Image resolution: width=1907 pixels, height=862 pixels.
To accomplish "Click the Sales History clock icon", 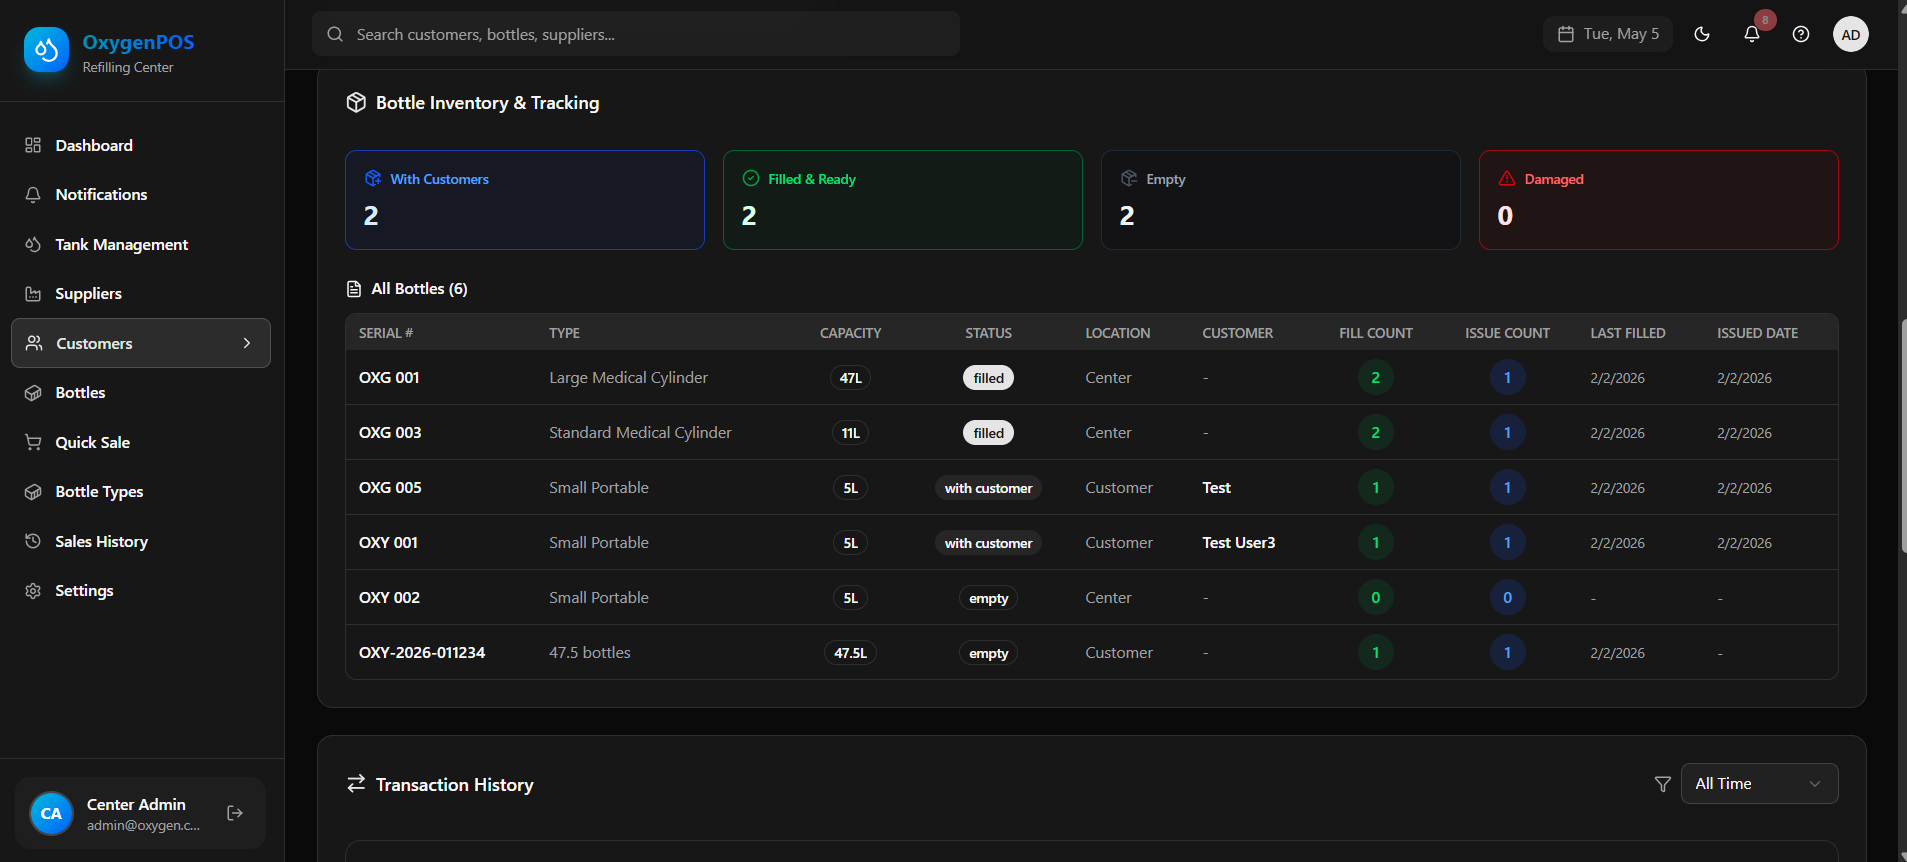I will pyautogui.click(x=33, y=541).
